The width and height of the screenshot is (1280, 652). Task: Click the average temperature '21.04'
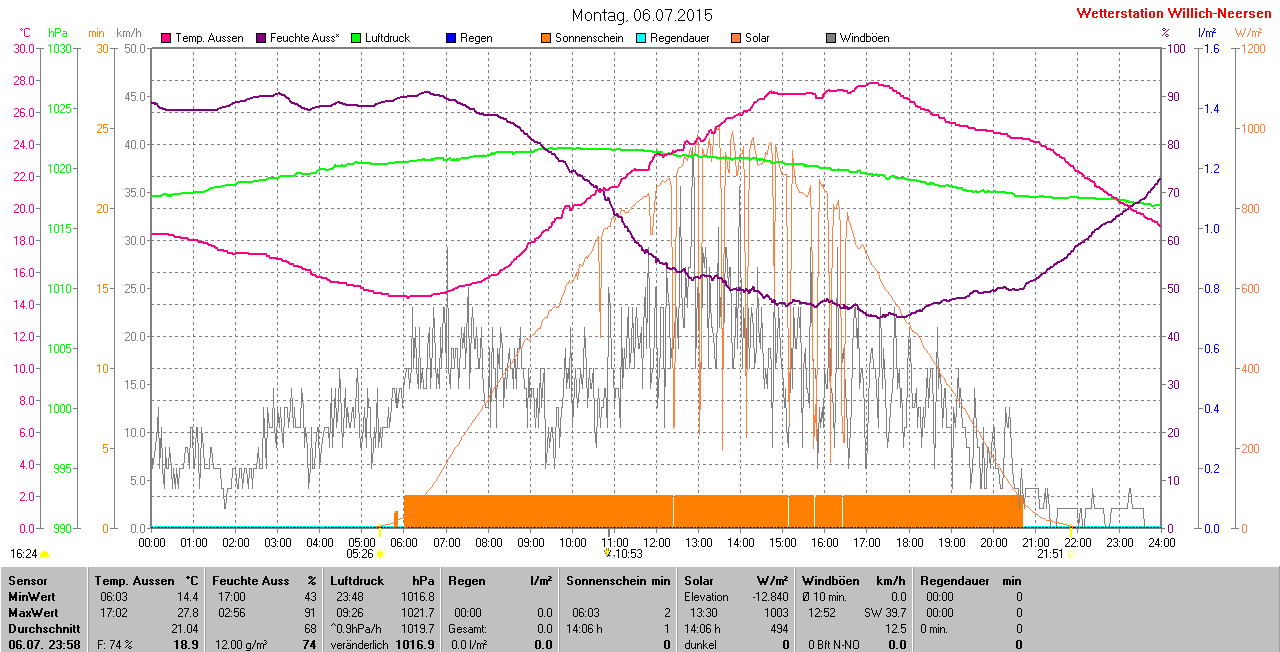coord(185,628)
